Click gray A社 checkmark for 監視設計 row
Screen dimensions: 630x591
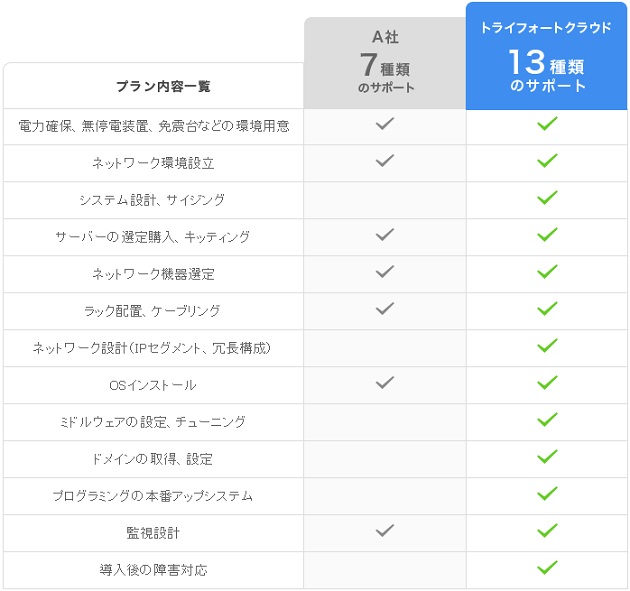coord(385,530)
